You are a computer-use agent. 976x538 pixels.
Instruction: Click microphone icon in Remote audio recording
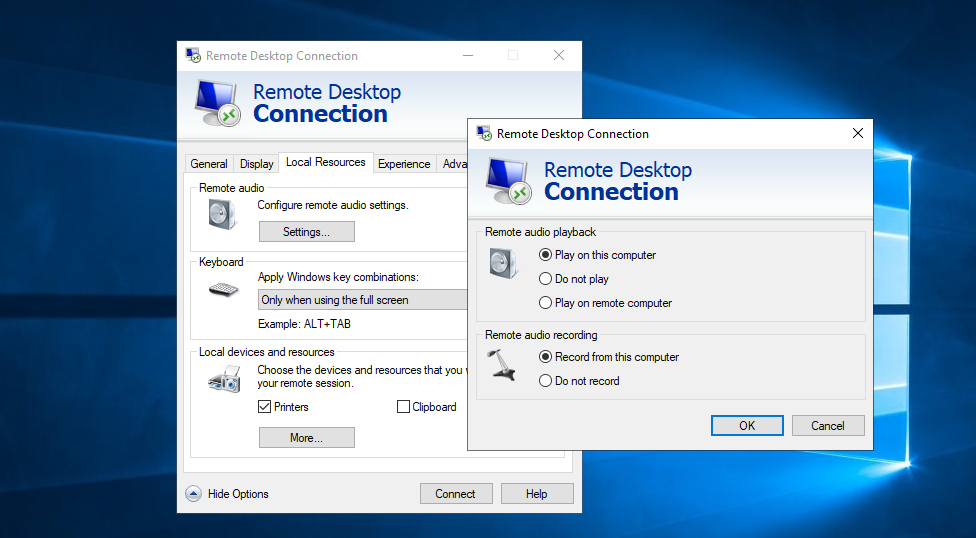click(502, 365)
